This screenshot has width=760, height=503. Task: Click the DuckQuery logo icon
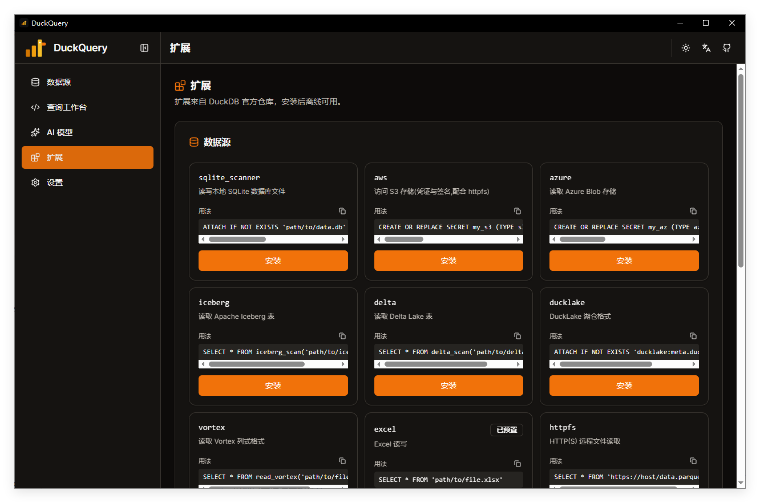pos(35,48)
